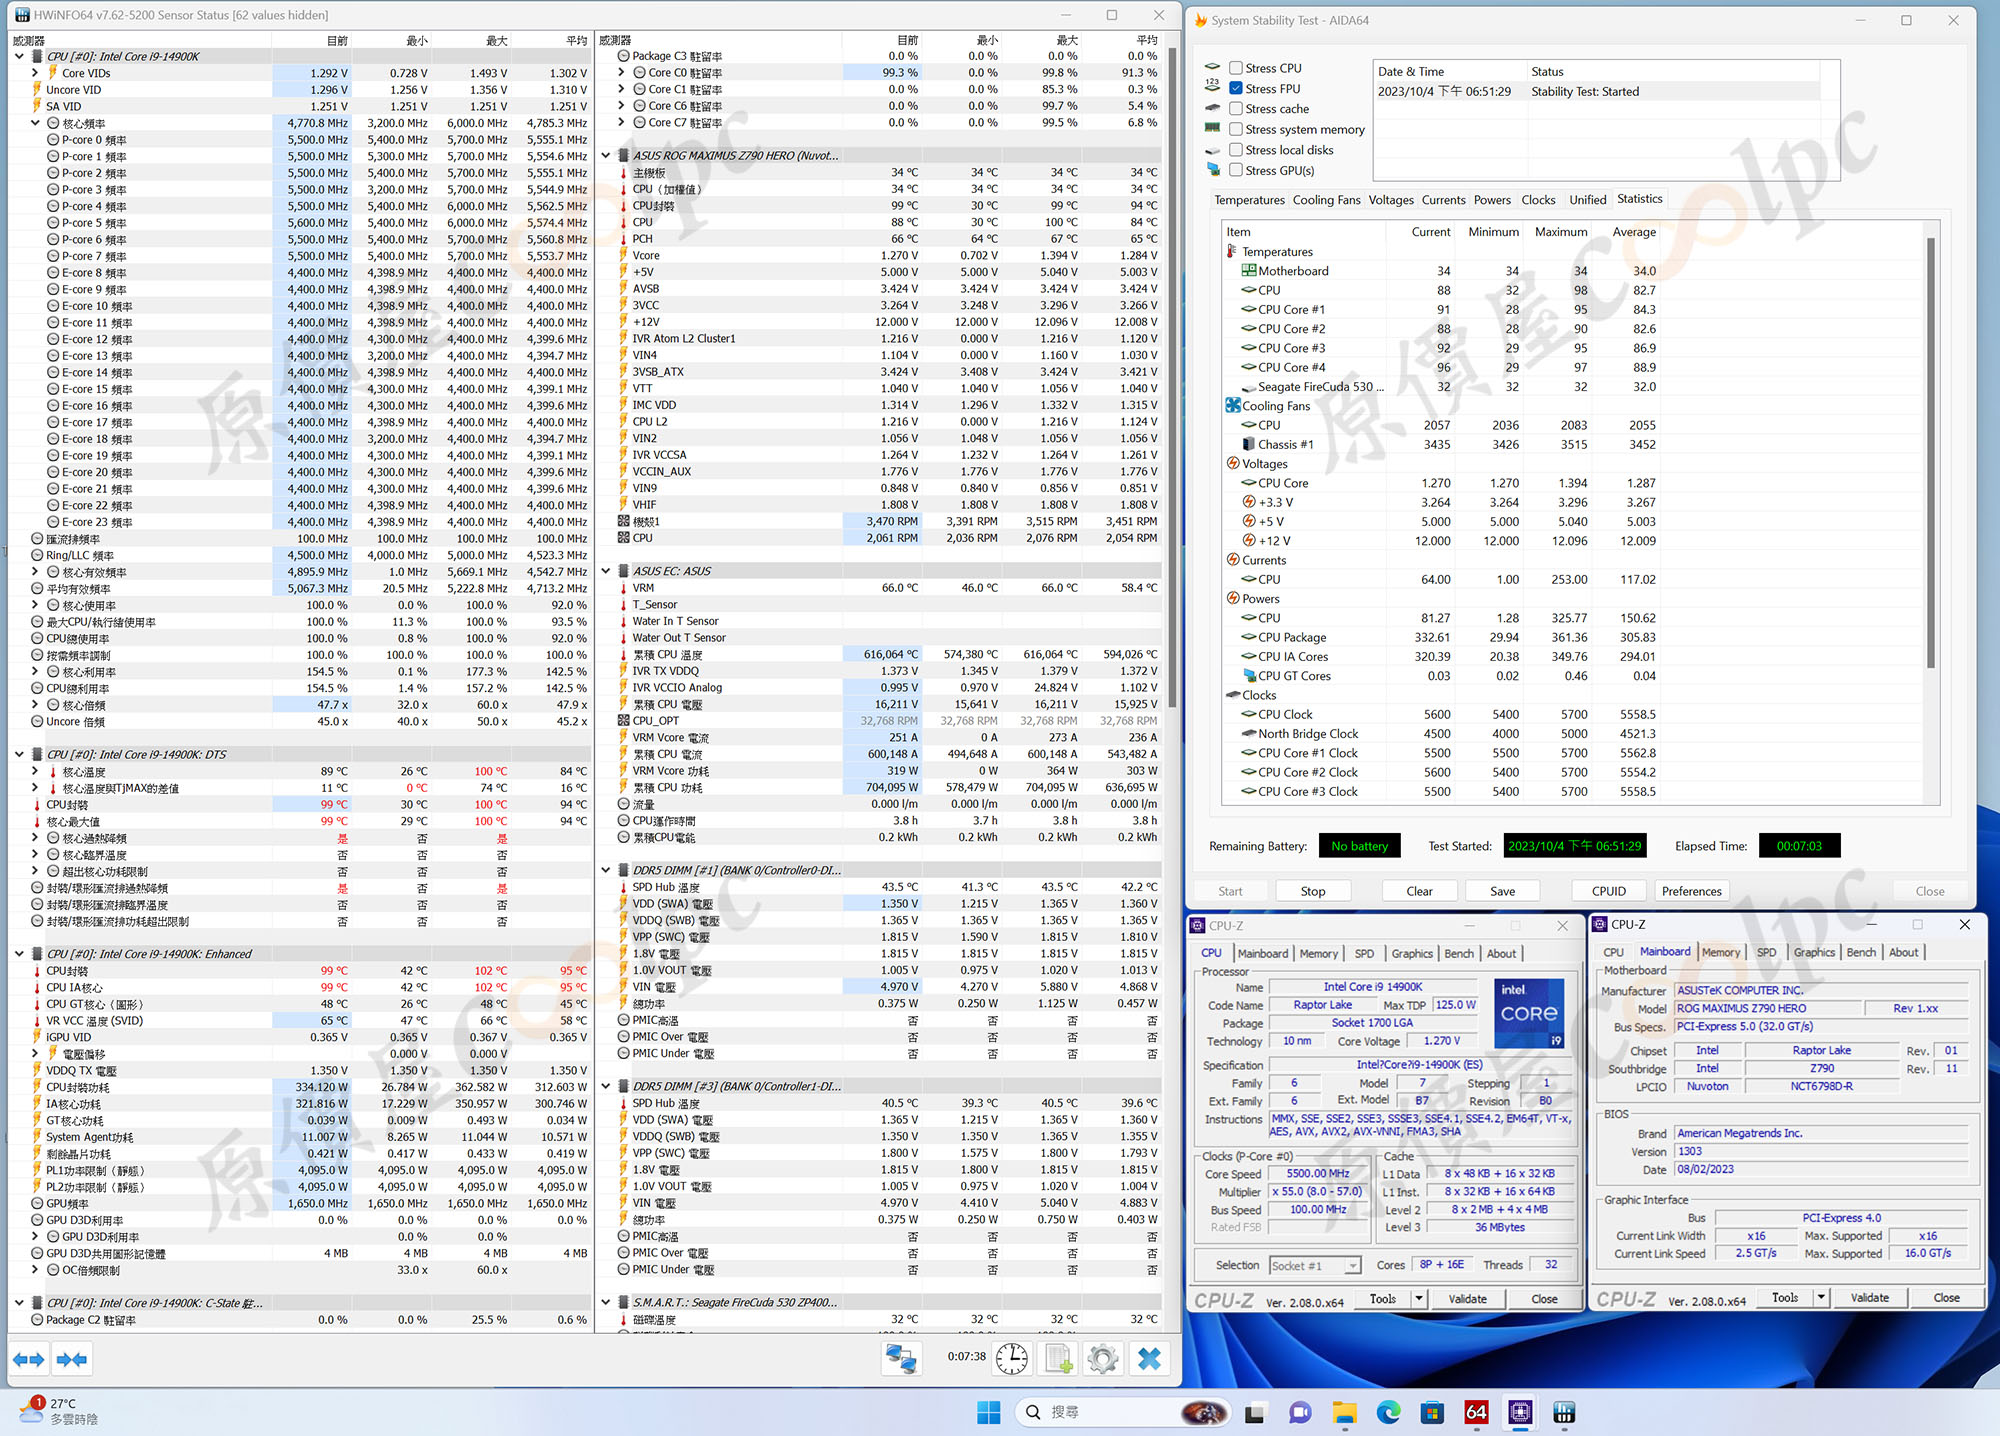Open Preferences in AIDA64

(1691, 891)
